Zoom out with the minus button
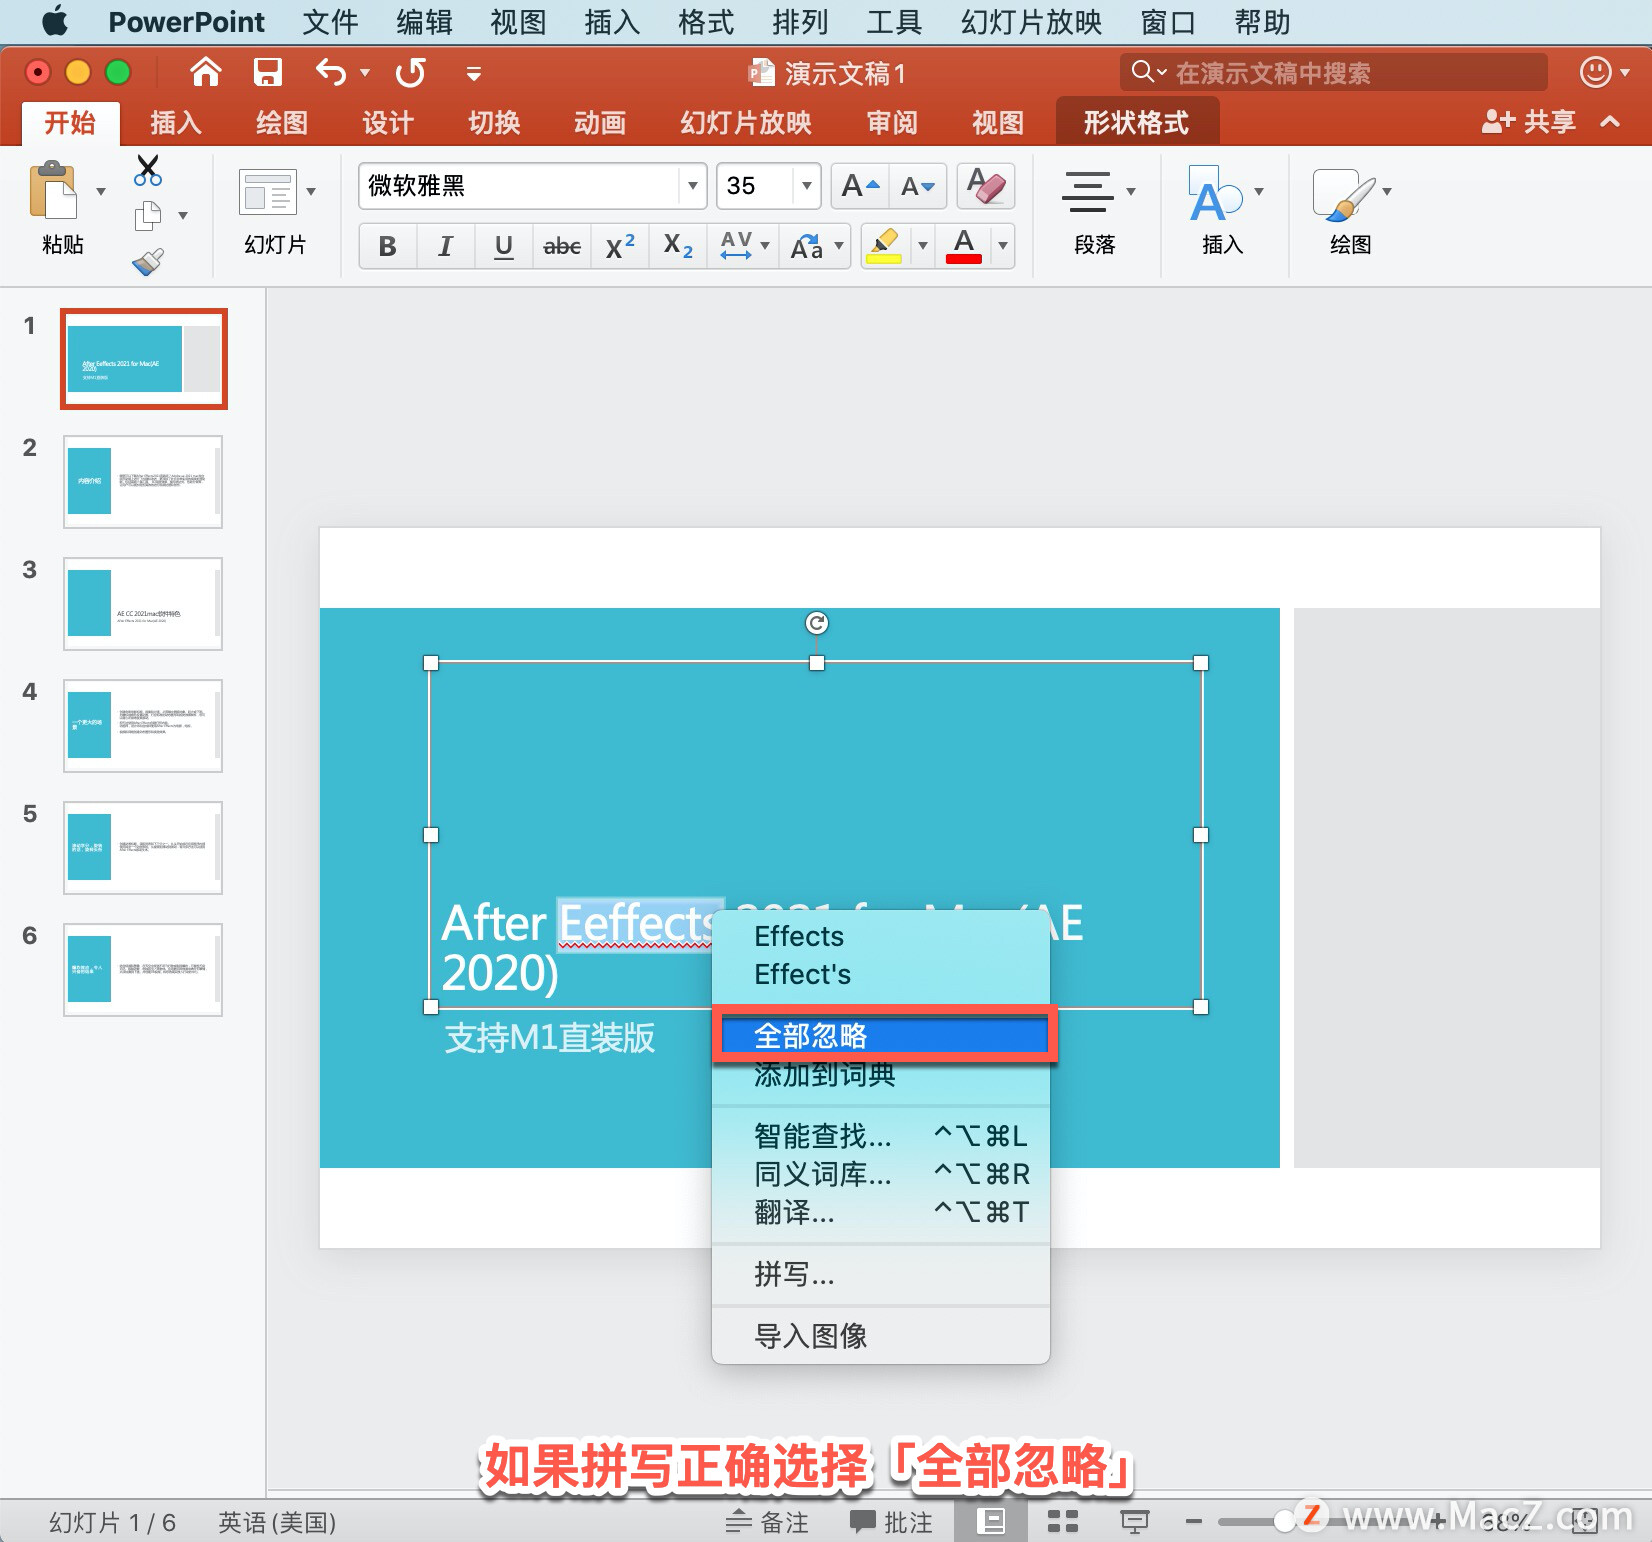 point(1193,1521)
